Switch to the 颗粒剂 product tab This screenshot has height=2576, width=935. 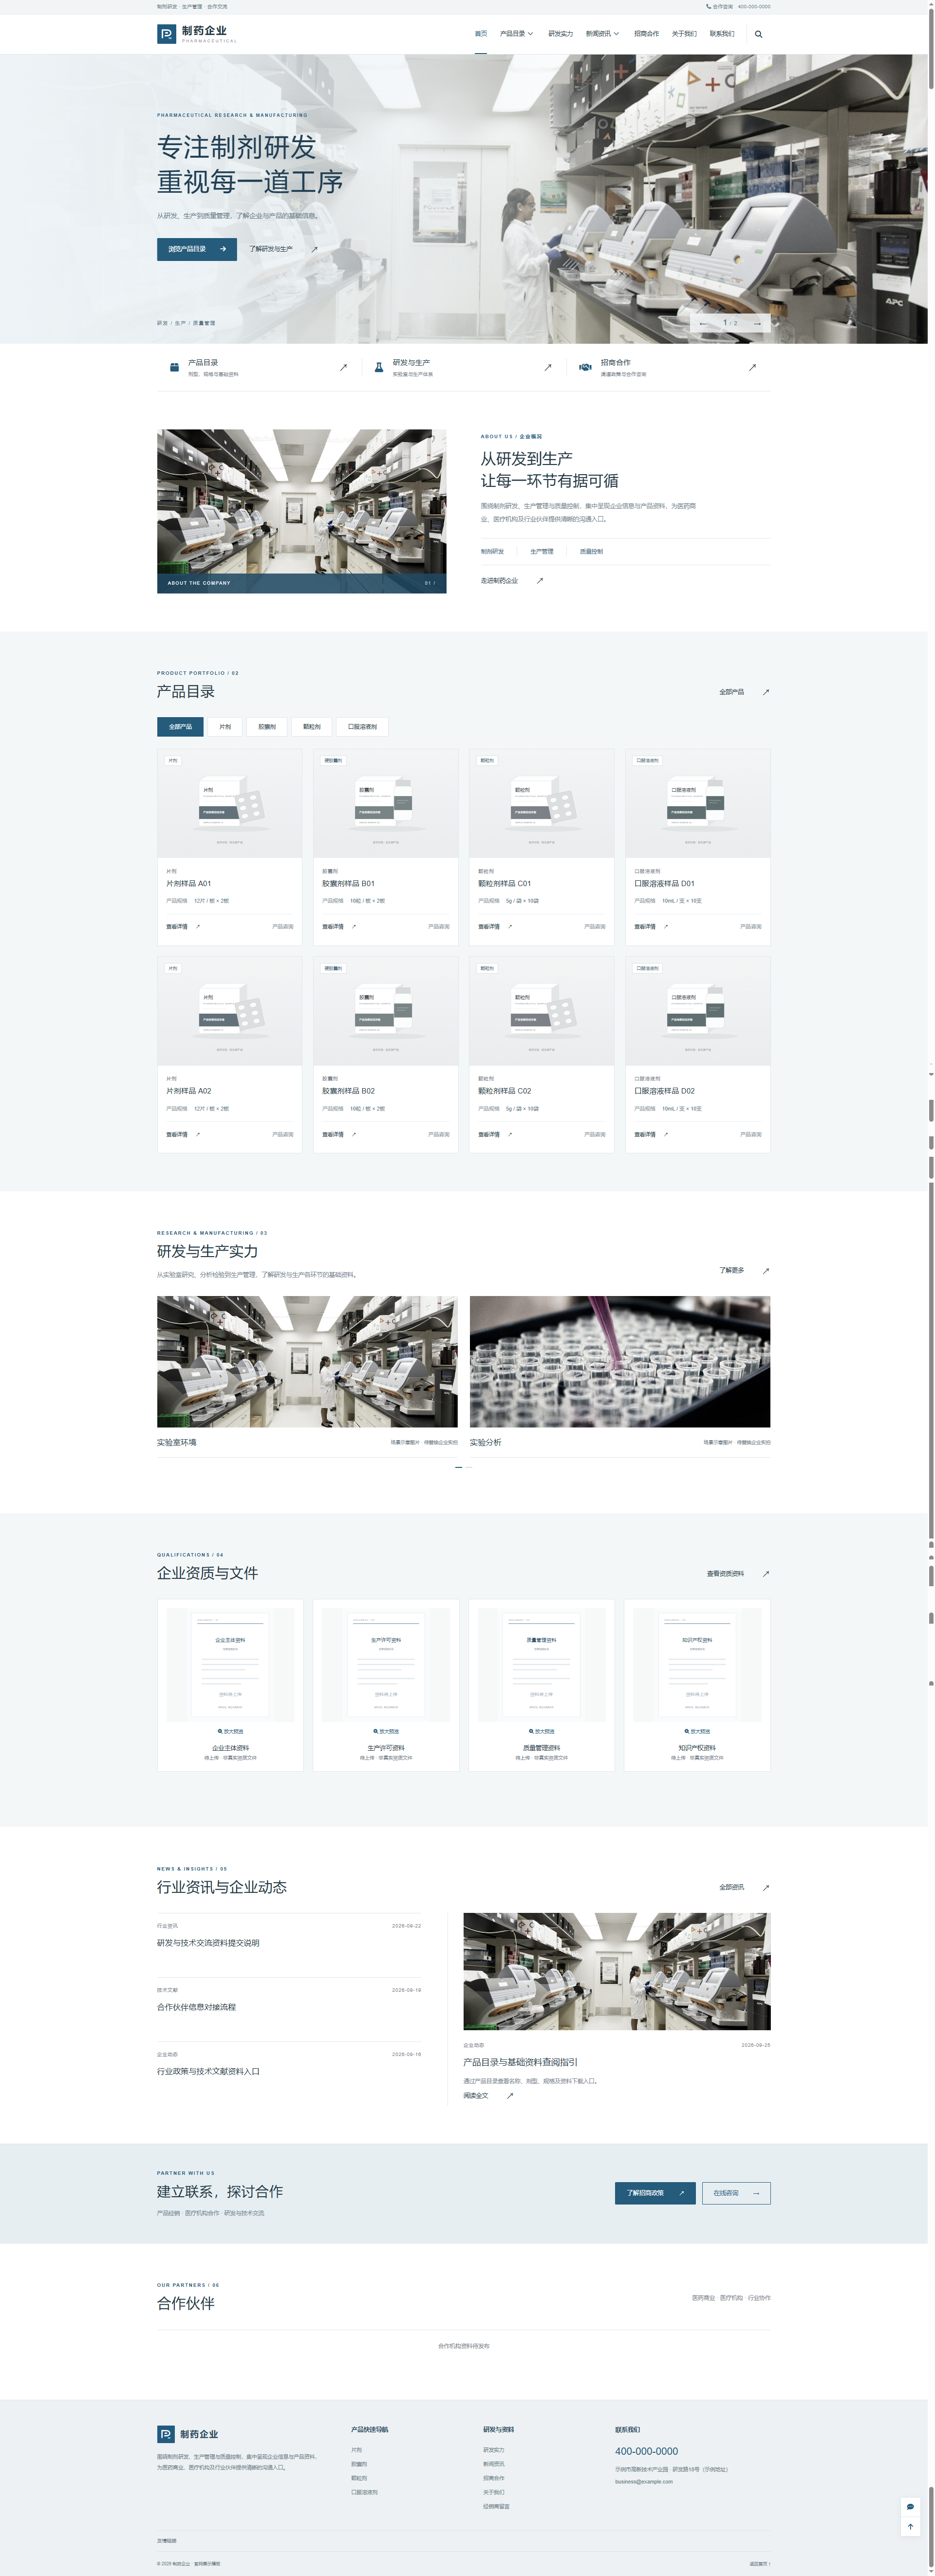pyautogui.click(x=312, y=727)
